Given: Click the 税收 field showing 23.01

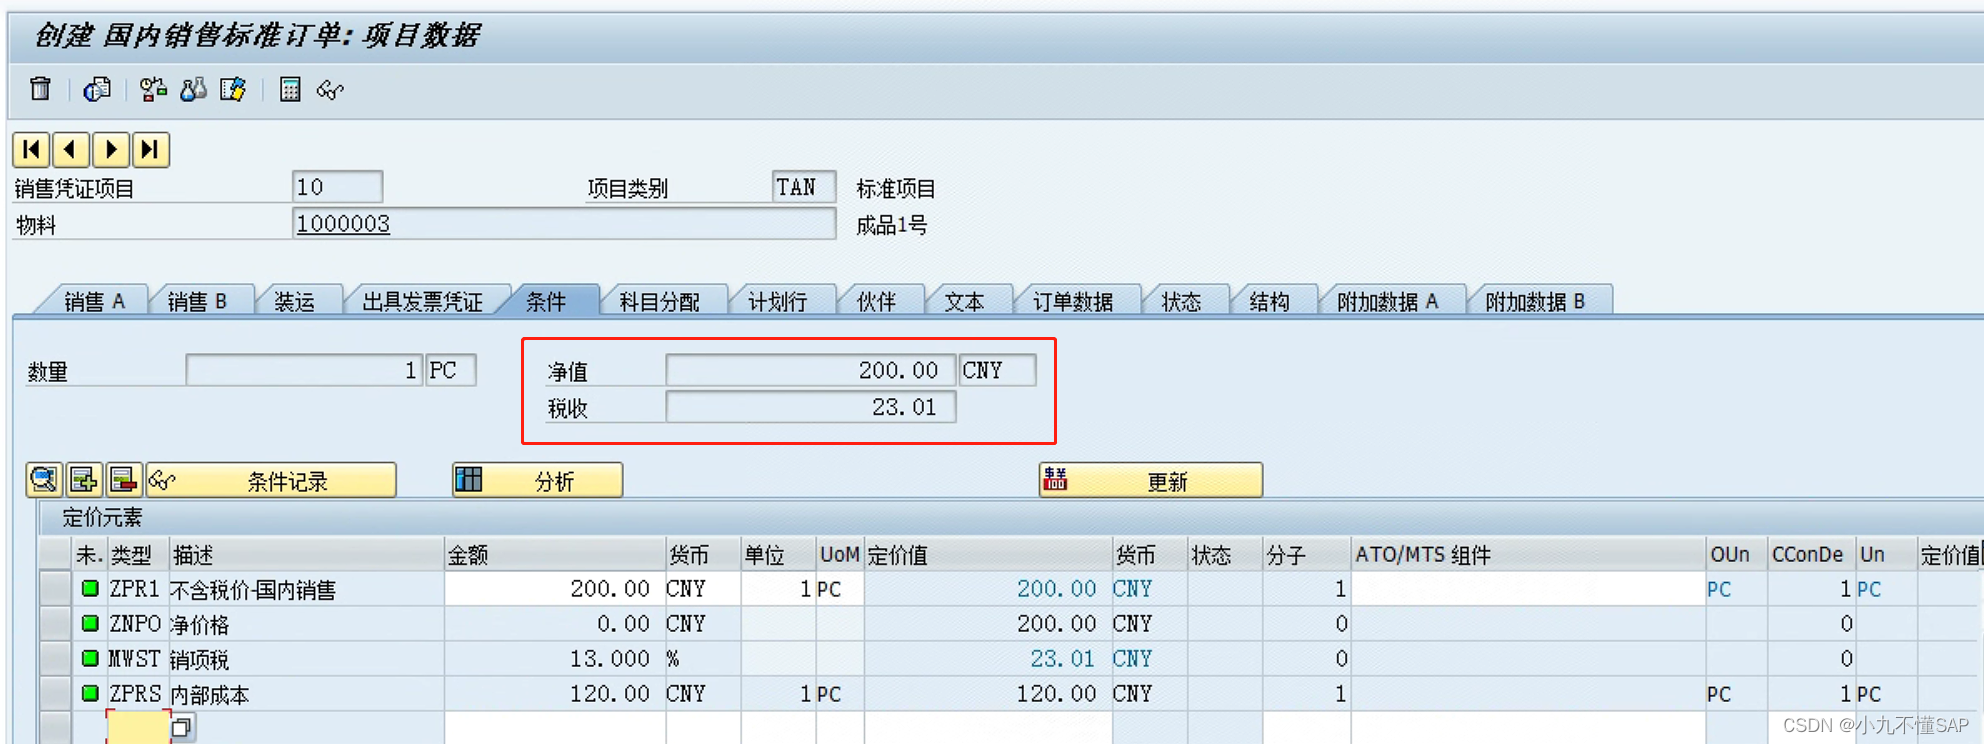Looking at the screenshot, I should (810, 407).
